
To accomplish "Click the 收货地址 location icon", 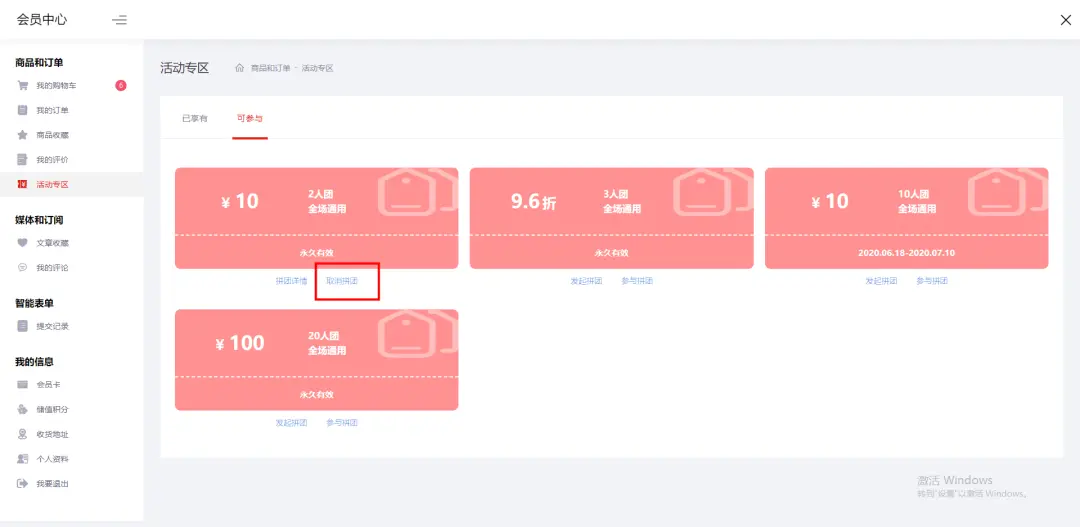I will point(22,434).
